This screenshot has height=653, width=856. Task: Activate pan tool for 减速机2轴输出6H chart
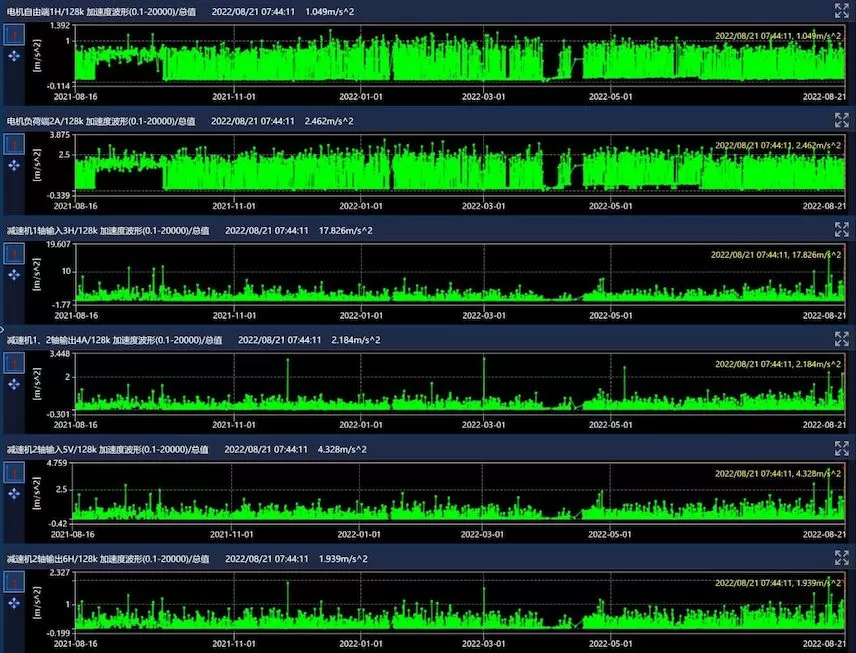click(x=14, y=604)
